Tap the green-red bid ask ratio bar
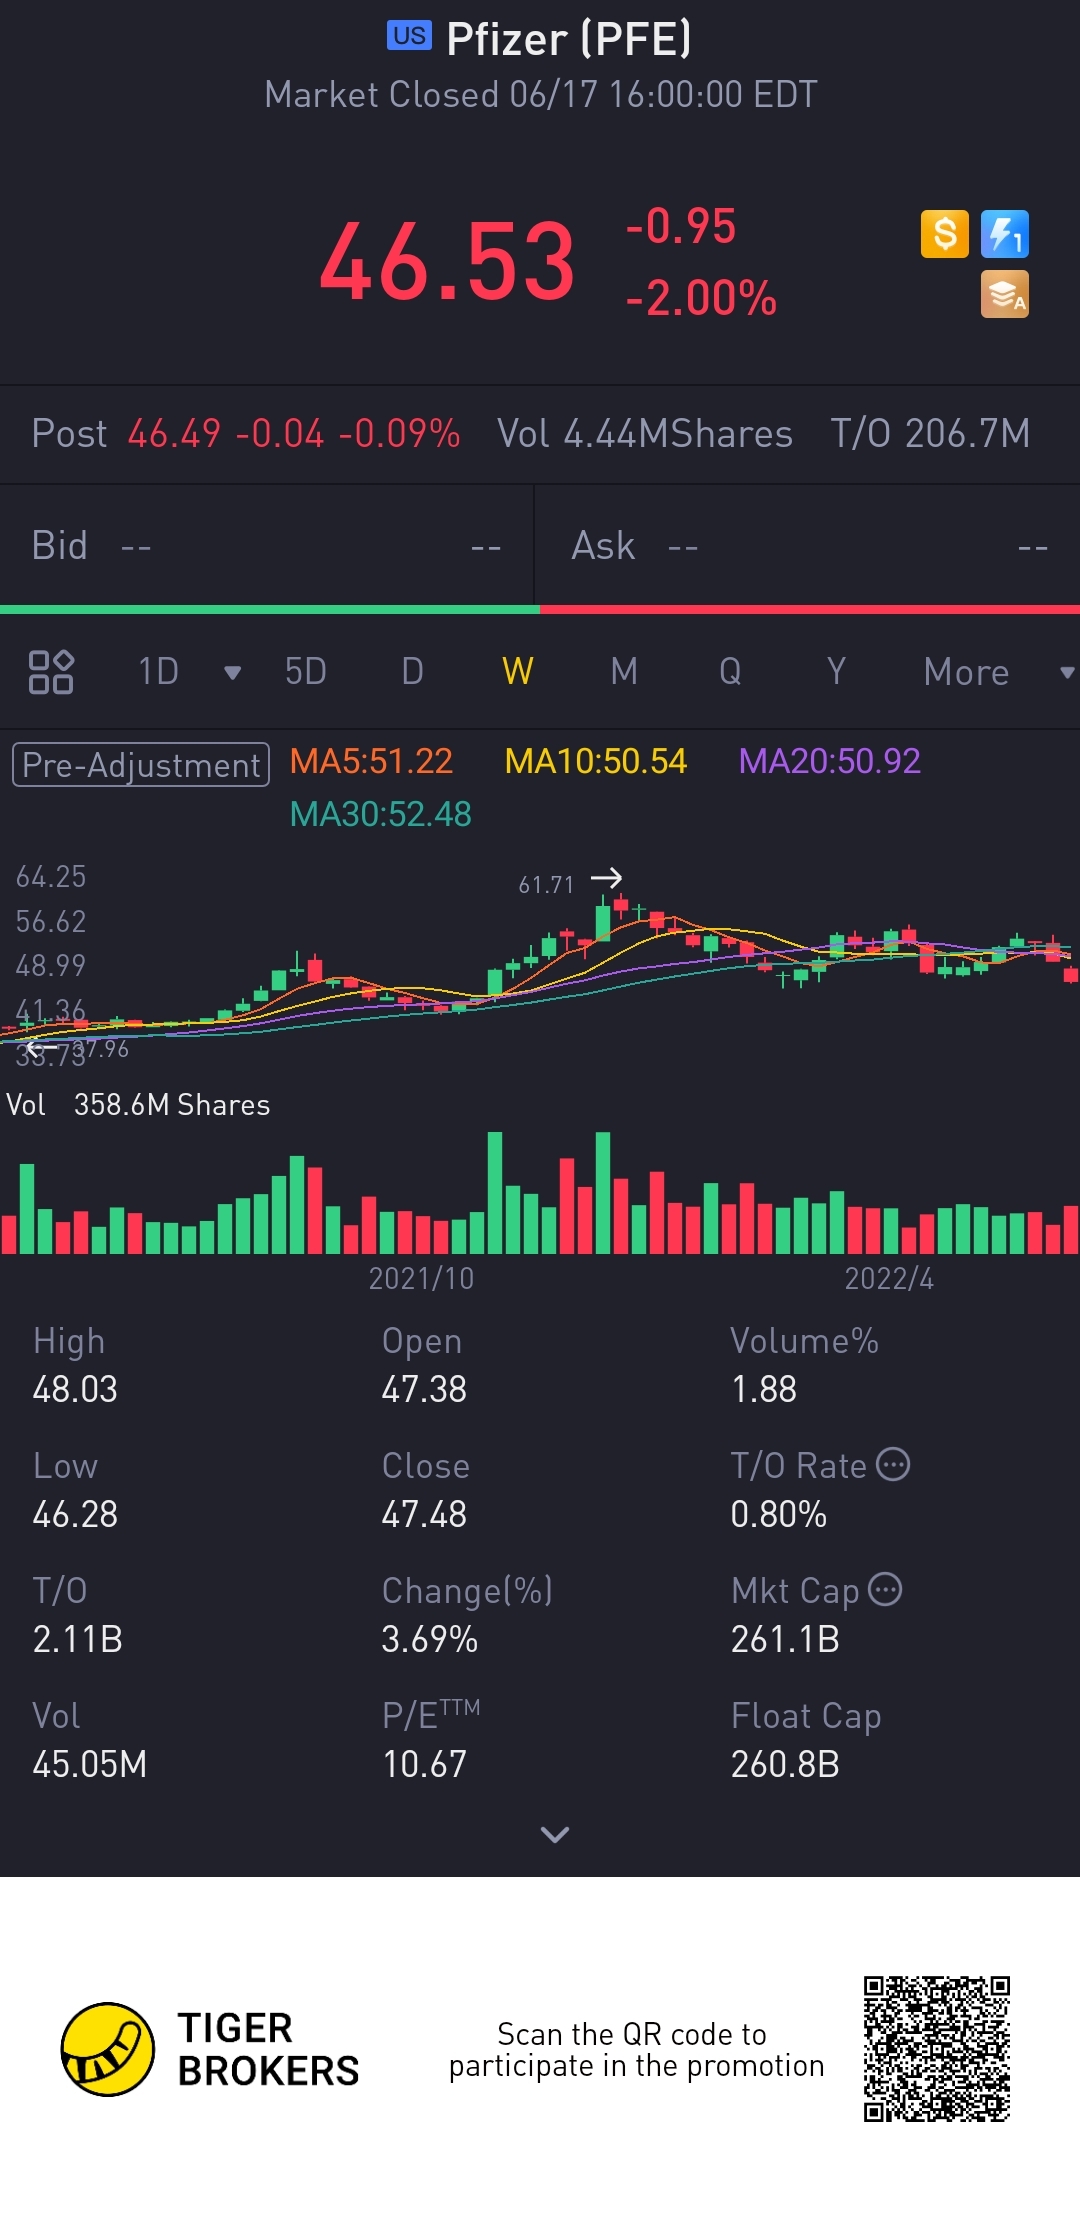This screenshot has height=2222, width=1080. click(x=540, y=609)
